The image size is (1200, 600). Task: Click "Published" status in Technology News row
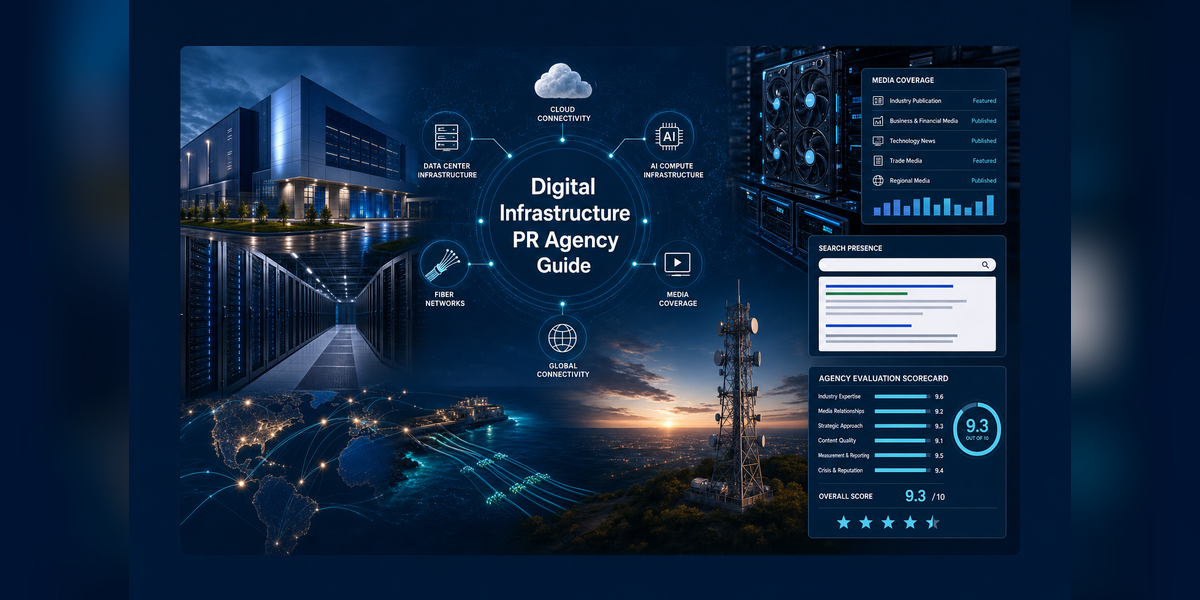tap(984, 141)
